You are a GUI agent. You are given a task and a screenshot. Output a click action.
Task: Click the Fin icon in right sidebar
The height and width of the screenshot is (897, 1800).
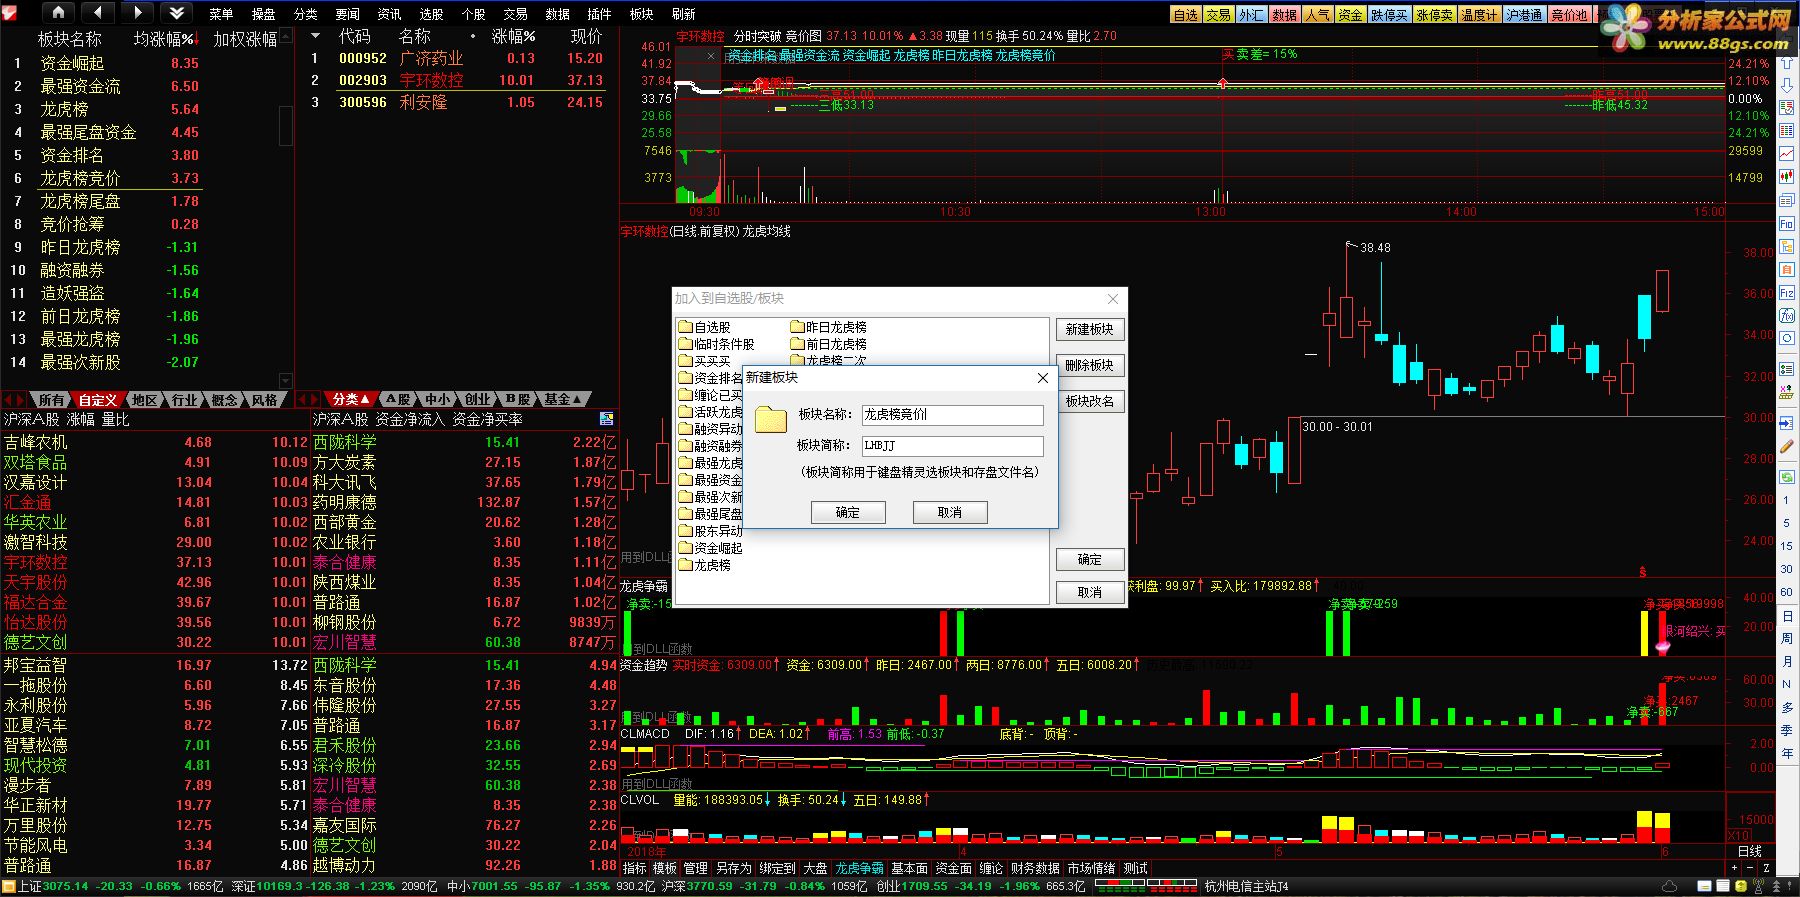(1787, 224)
